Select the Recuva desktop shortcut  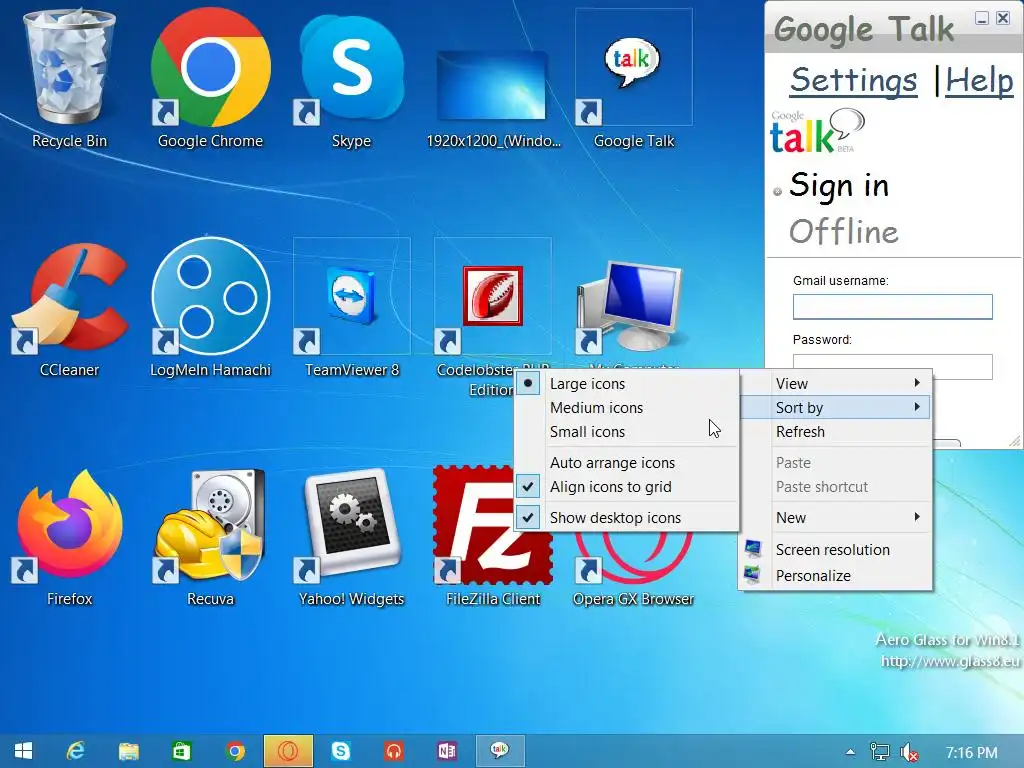pos(210,537)
